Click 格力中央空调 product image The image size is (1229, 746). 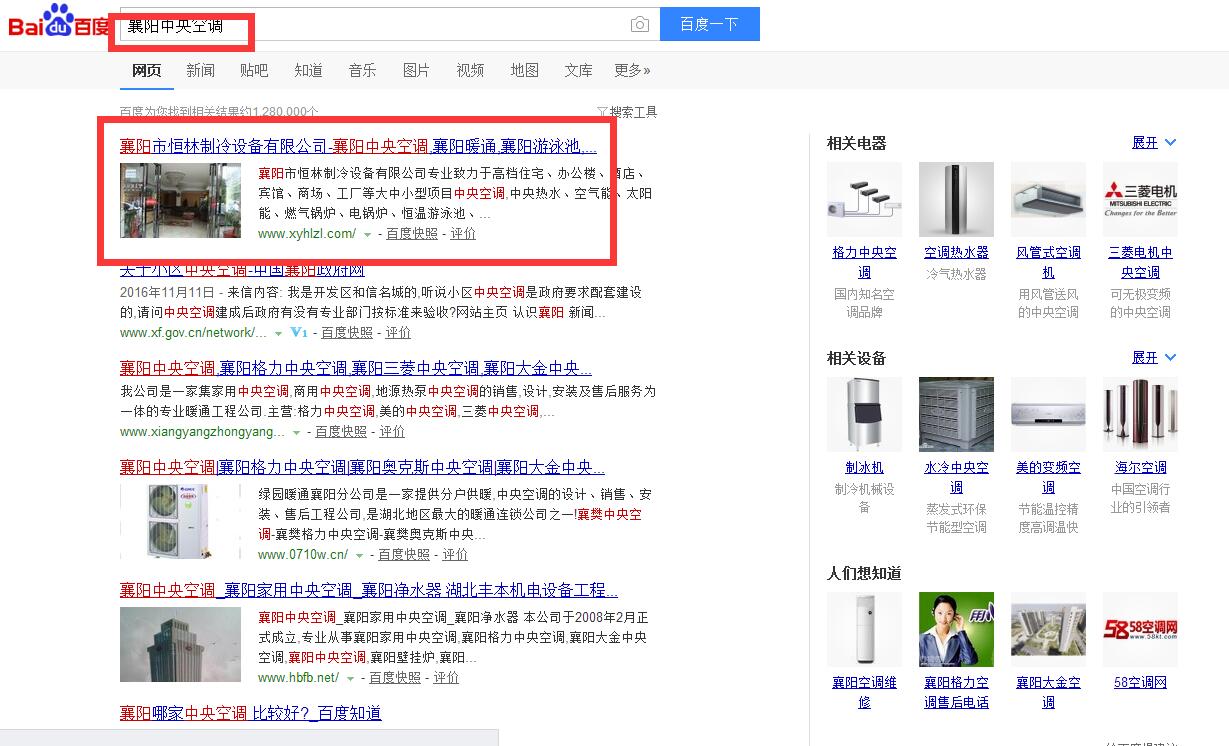(x=864, y=200)
